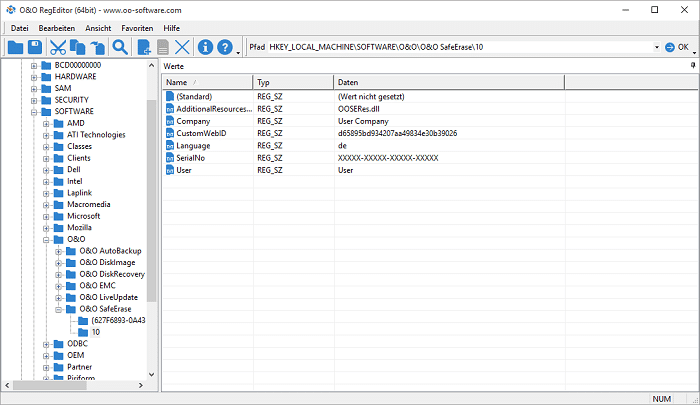Click the cut scissors icon

click(x=58, y=47)
